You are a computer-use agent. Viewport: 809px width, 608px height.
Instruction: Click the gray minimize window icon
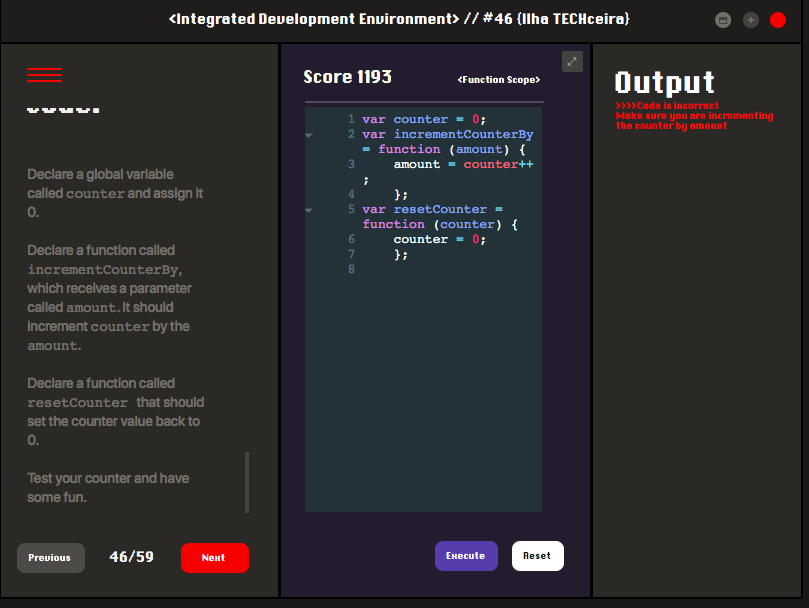[x=723, y=20]
